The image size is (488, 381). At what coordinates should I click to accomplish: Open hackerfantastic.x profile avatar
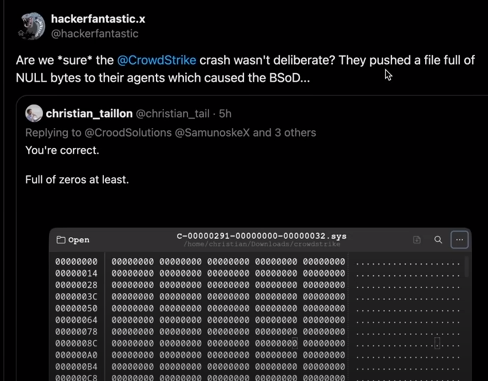pos(32,26)
